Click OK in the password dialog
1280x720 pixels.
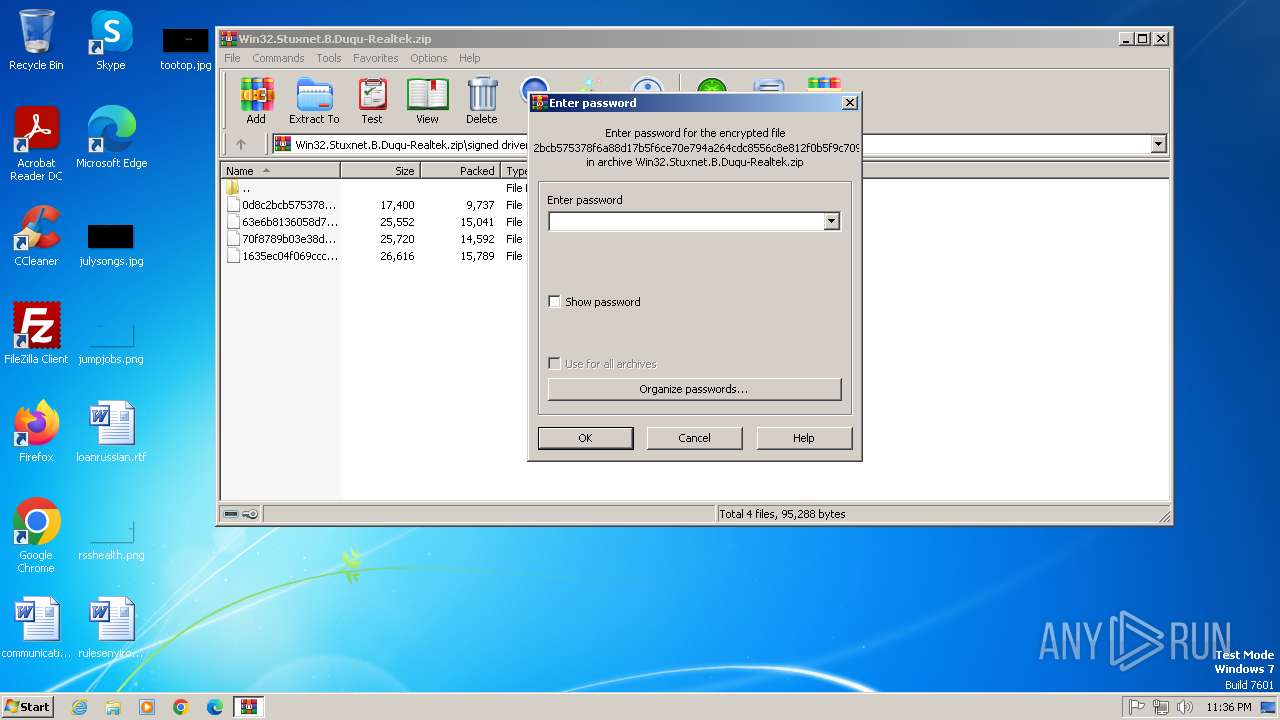click(x=585, y=438)
